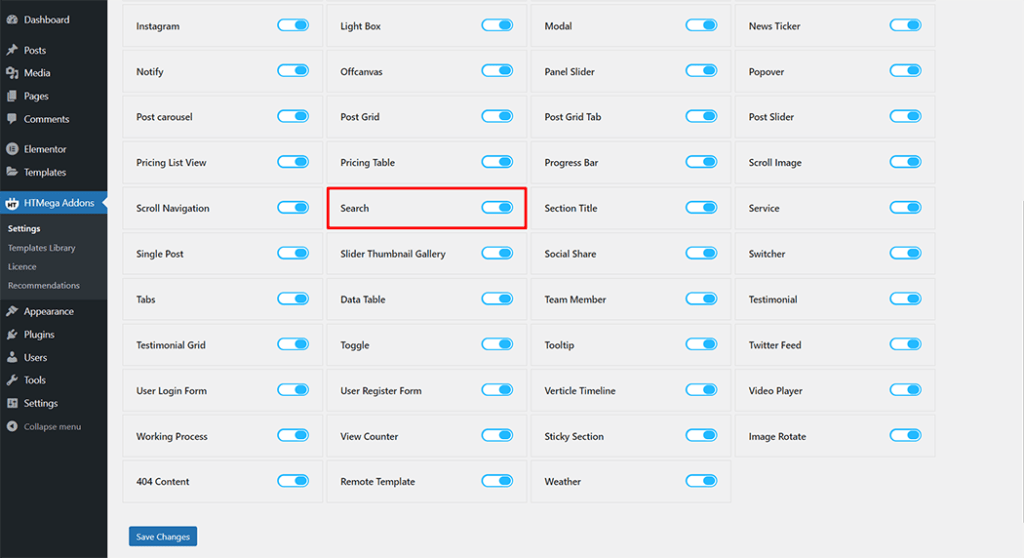The image size is (1024, 558).
Task: Click the Comments bubble icon
Action: pyautogui.click(x=12, y=119)
